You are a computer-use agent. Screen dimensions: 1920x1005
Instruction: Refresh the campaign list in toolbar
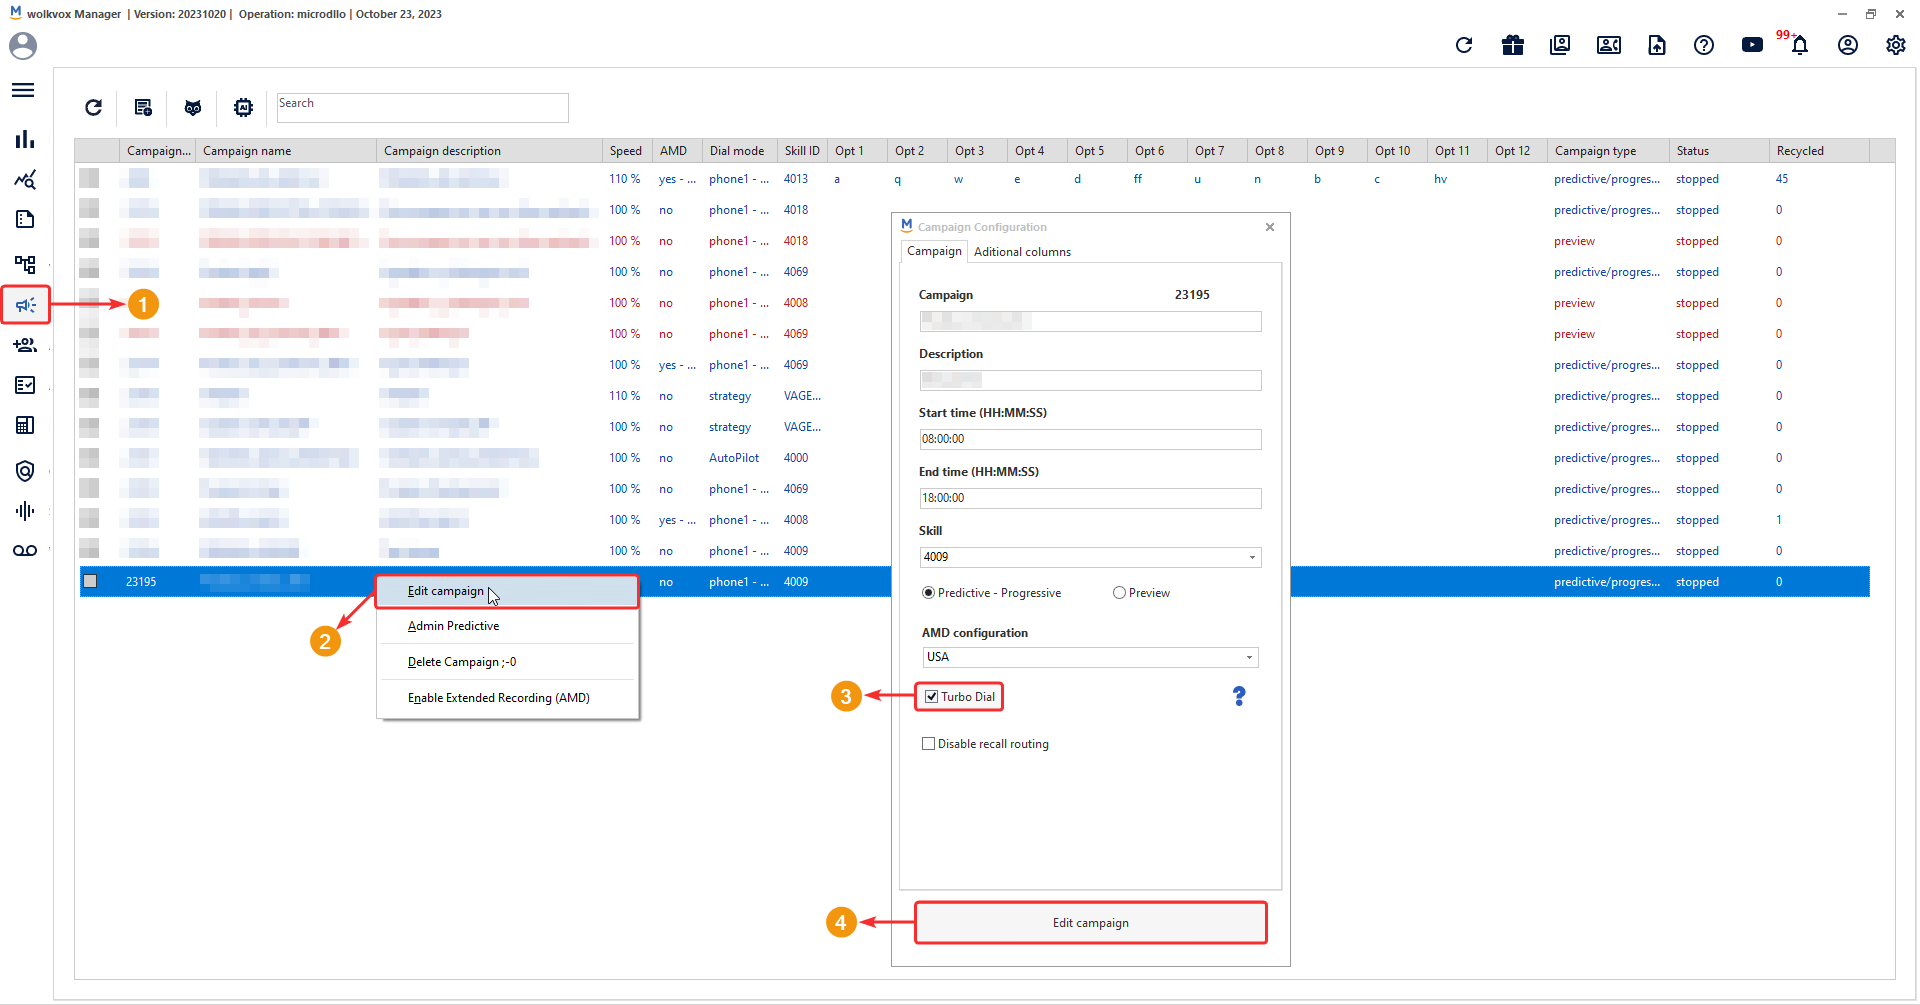tap(93, 107)
